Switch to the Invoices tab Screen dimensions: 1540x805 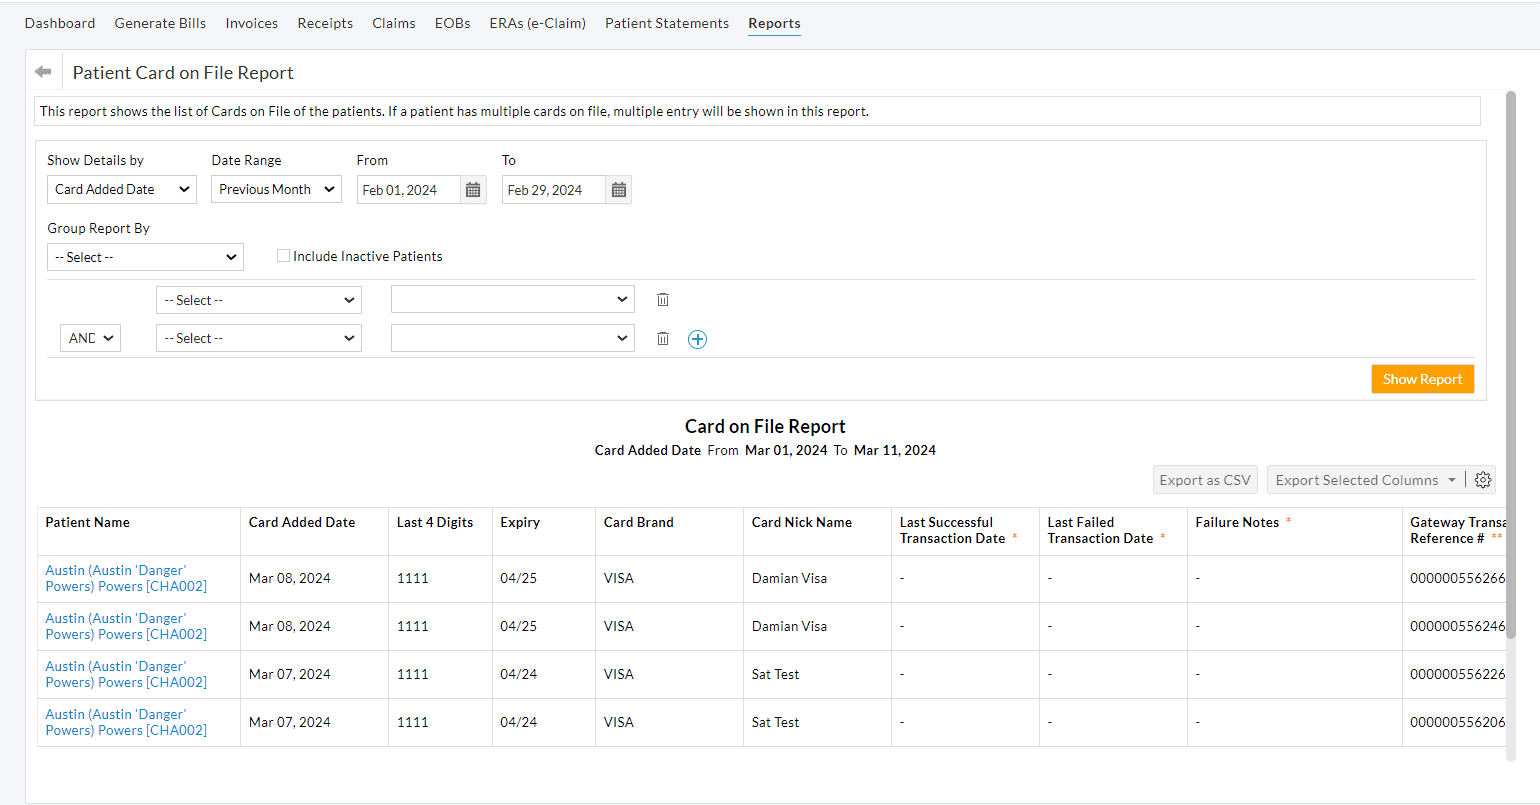click(x=251, y=23)
